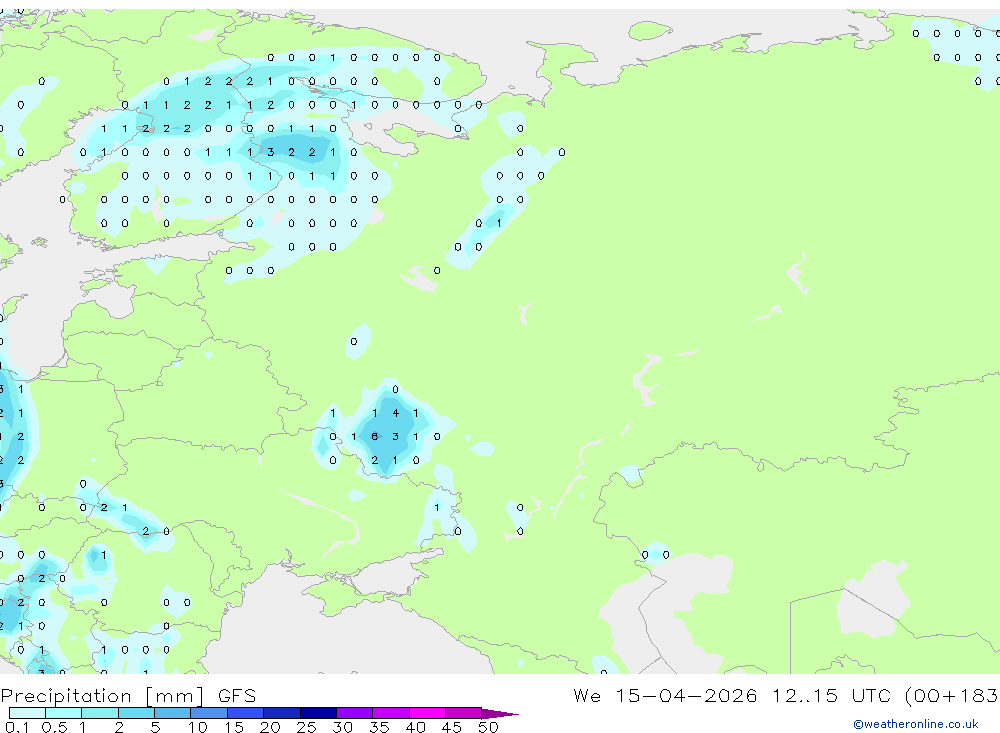Click the '0.1' legend scale label
Viewport: 1000px width, 733px height.
click(17, 727)
